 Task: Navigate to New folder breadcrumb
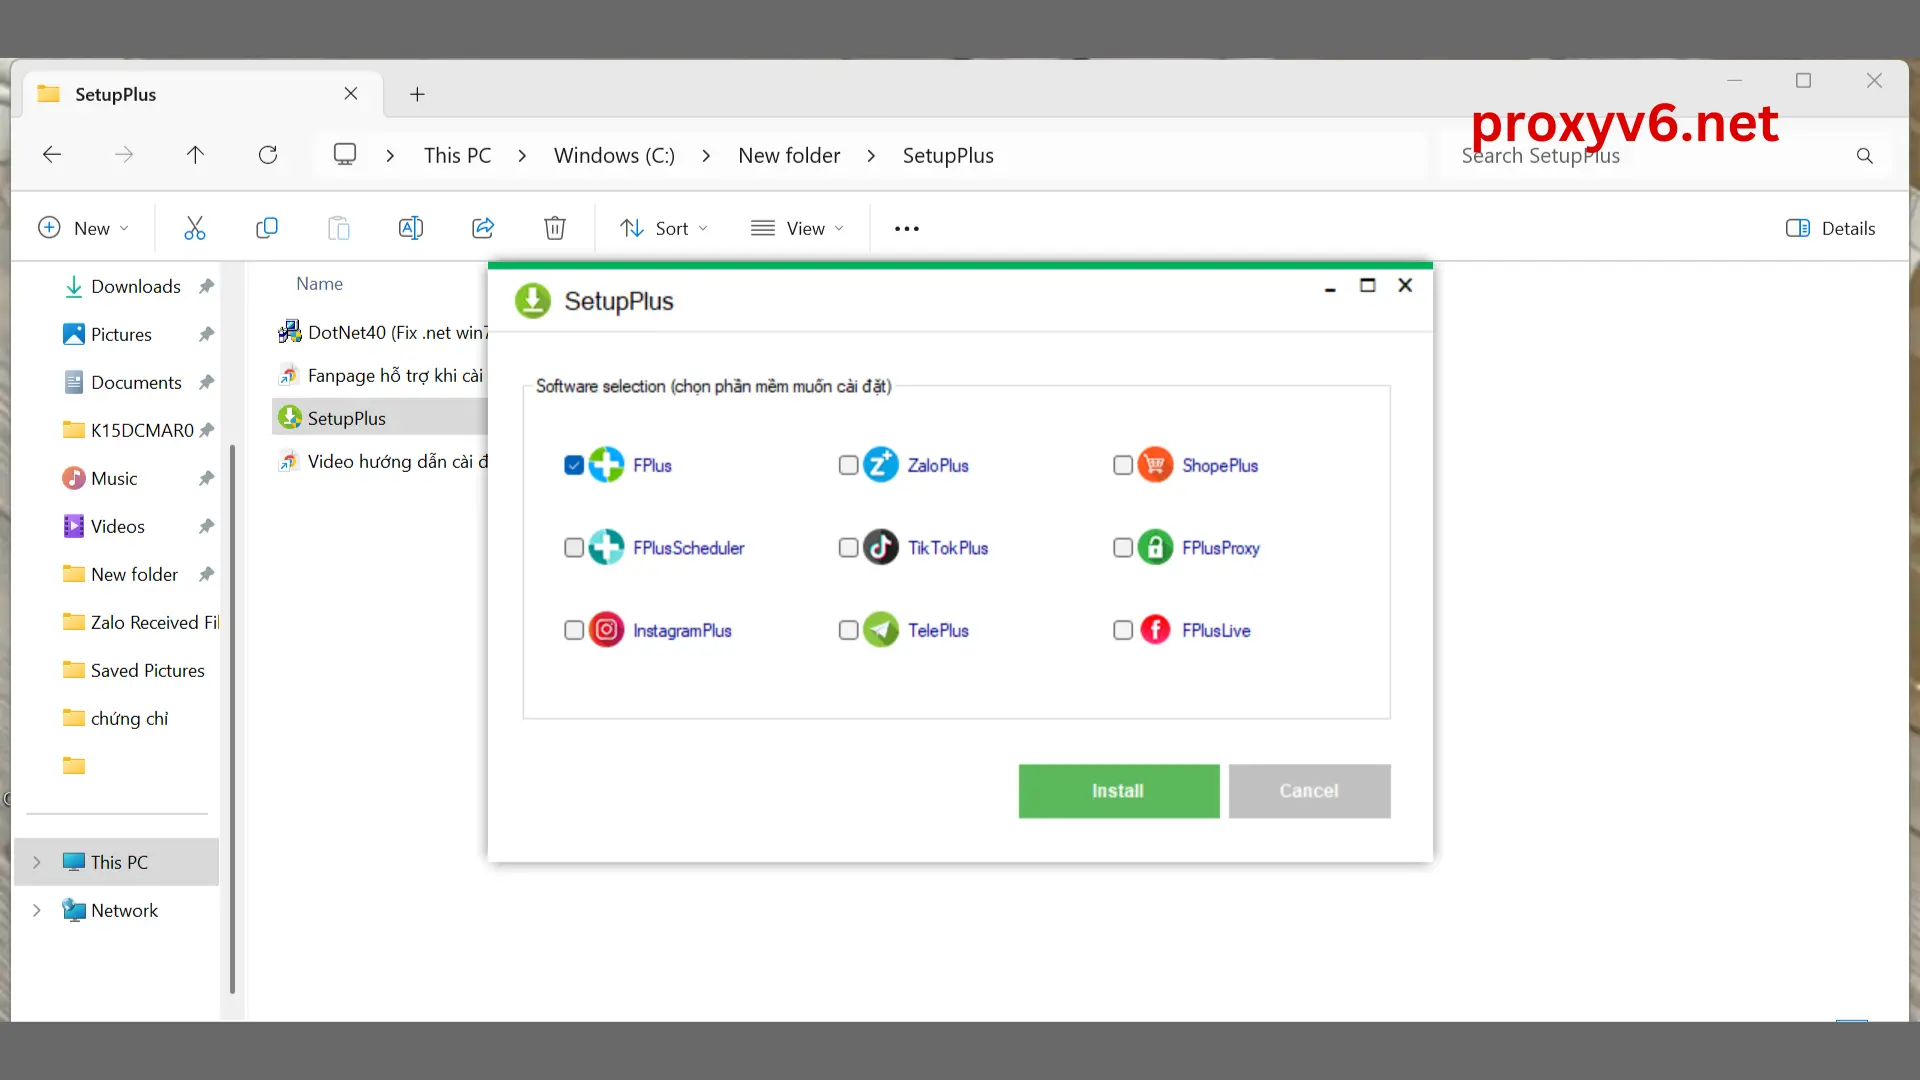pyautogui.click(x=789, y=155)
